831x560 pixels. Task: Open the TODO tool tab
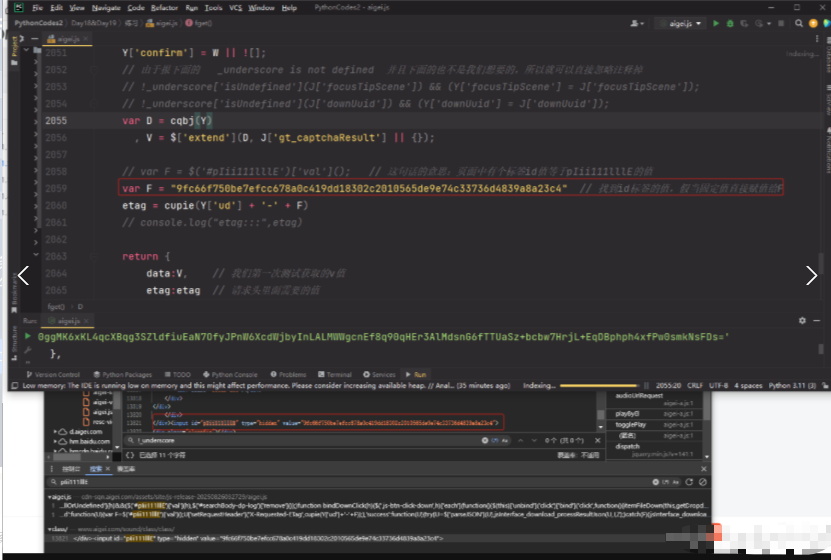[x=178, y=375]
